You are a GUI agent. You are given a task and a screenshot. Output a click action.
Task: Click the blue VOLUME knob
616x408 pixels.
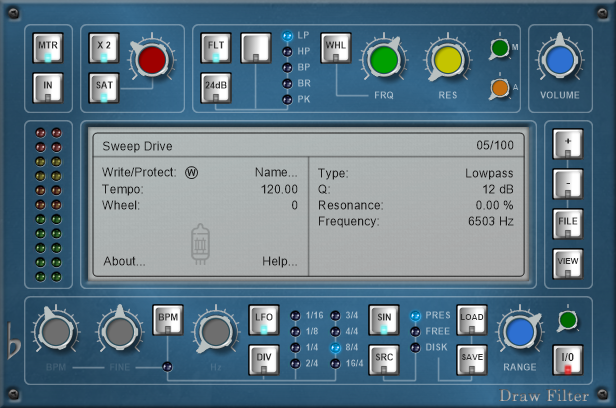pyautogui.click(x=560, y=61)
